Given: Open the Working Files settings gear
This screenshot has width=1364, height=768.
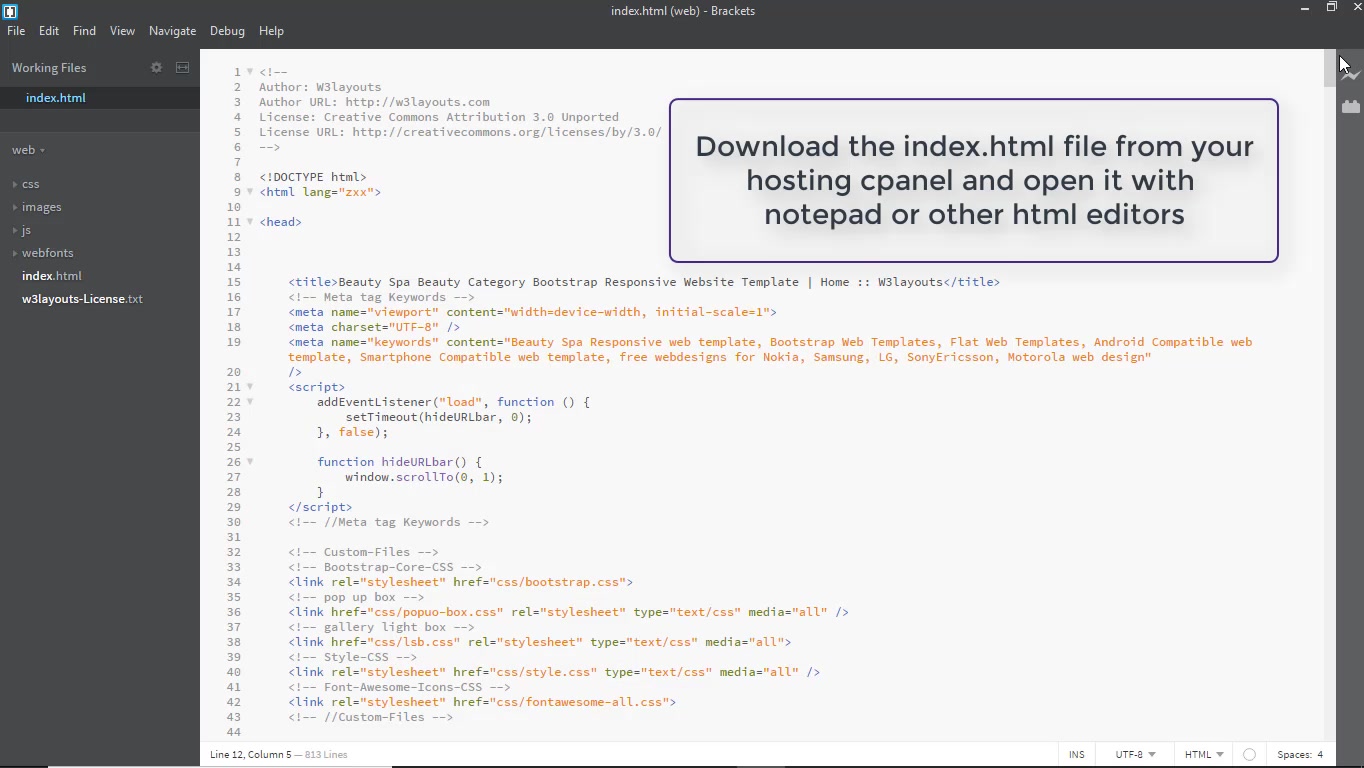Looking at the screenshot, I should [x=156, y=67].
